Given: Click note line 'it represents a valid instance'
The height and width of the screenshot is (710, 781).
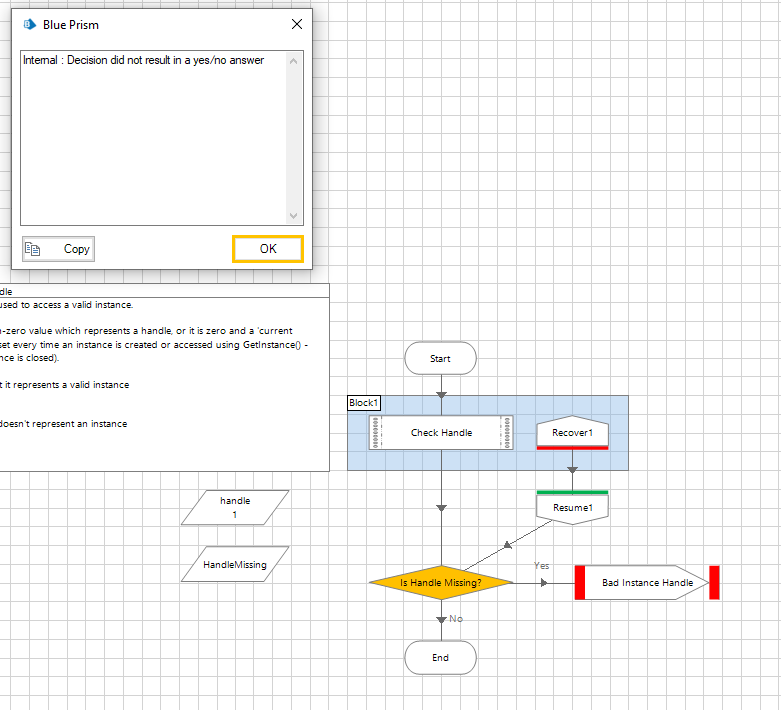Looking at the screenshot, I should point(65,385).
